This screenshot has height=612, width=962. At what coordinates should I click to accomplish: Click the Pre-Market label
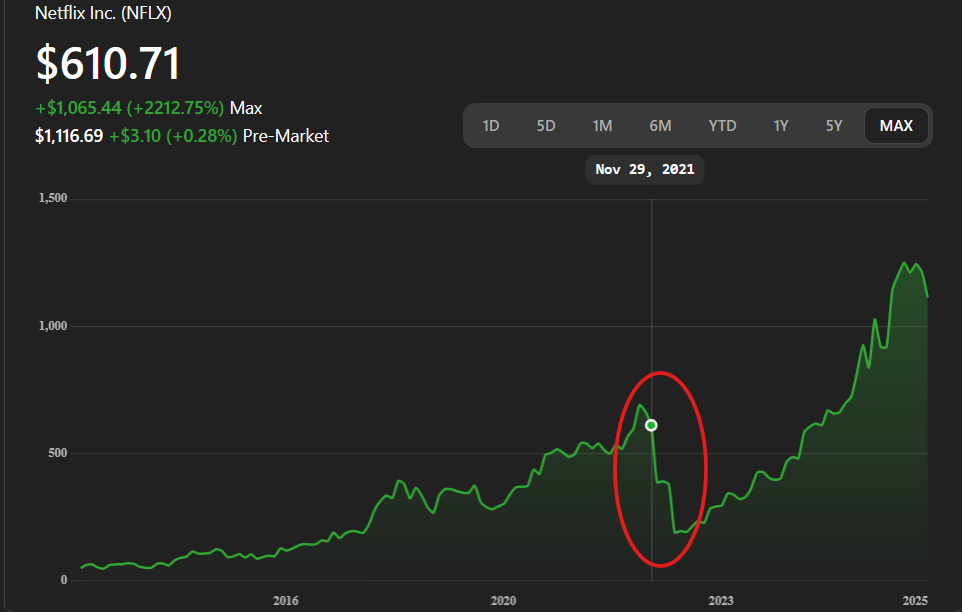pos(286,136)
